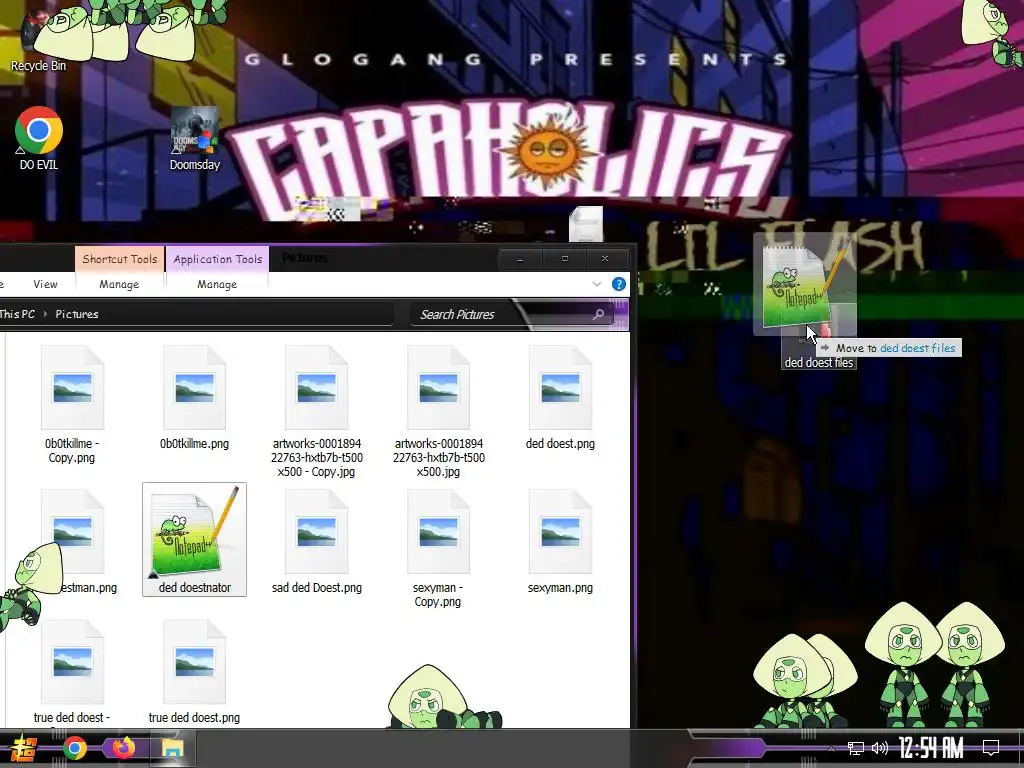1024x768 pixels.
Task: Open the volume tray icon
Action: click(x=880, y=748)
